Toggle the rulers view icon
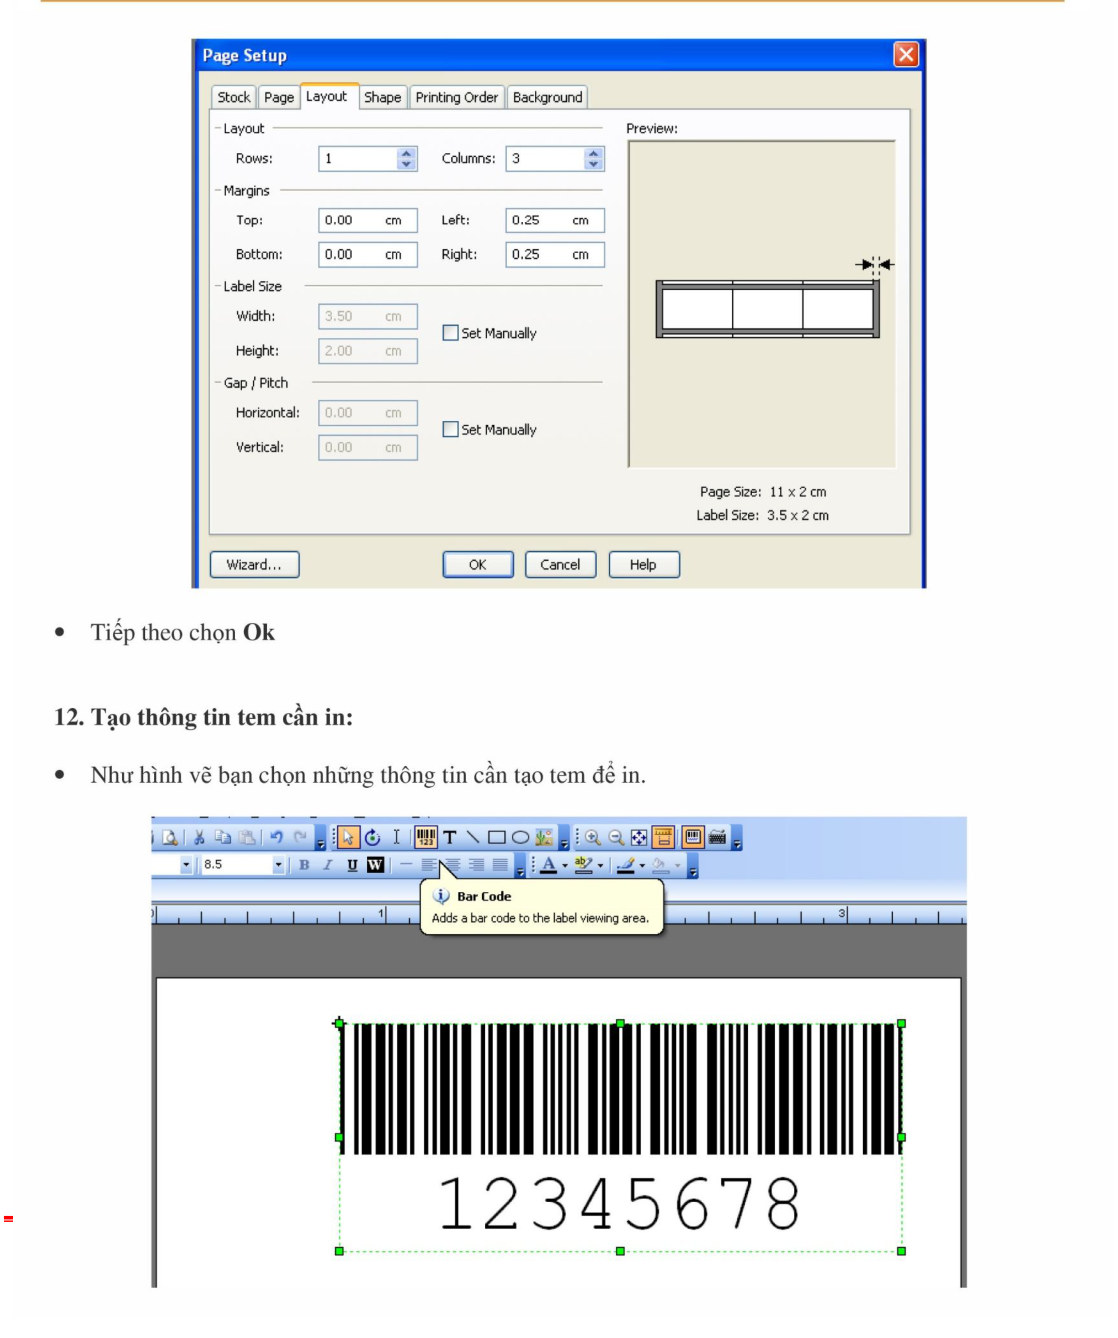The image size is (1118, 1338). coord(664,838)
